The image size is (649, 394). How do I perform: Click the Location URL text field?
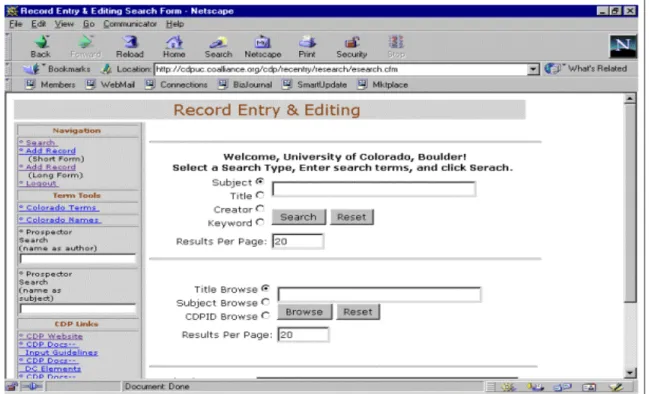pos(341,69)
